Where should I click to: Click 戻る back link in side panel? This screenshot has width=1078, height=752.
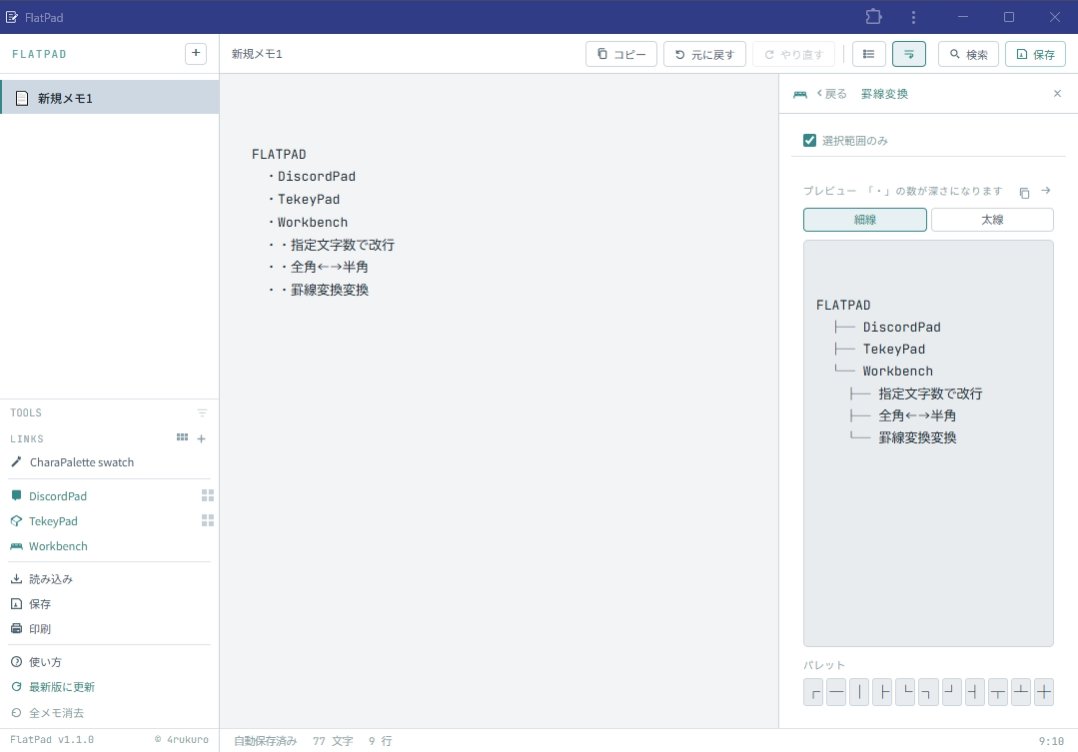pos(832,93)
